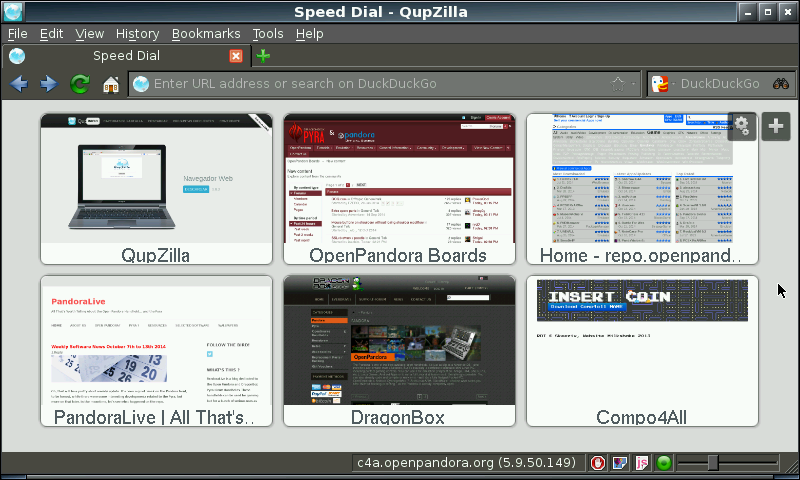This screenshot has height=480, width=800.
Task: Go back with the left arrow button
Action: pyautogui.click(x=18, y=84)
